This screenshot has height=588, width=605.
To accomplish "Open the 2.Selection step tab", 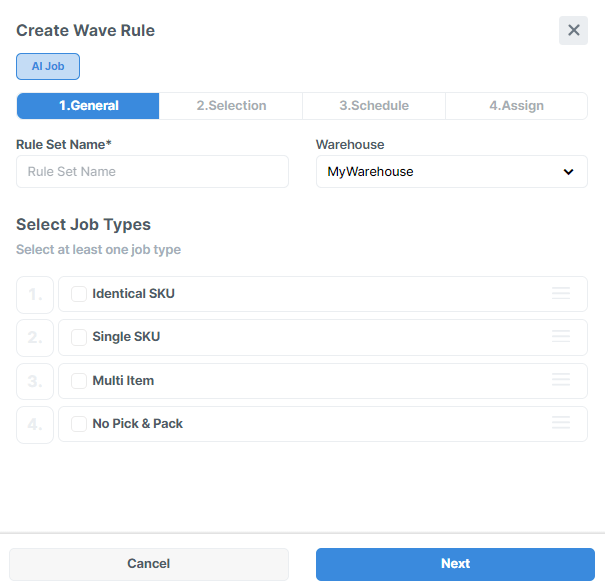I will 231,106.
